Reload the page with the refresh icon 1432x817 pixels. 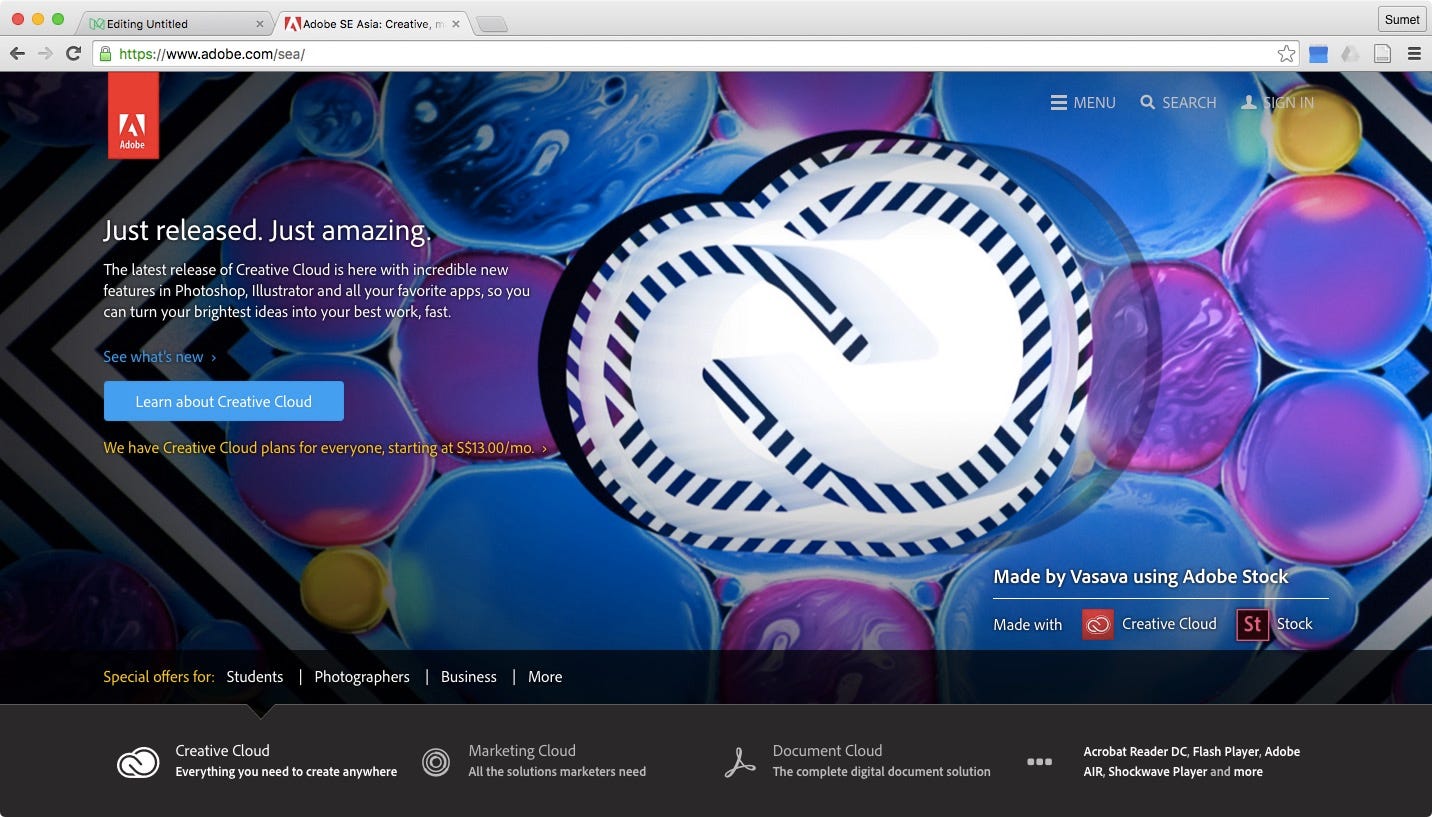(73, 54)
